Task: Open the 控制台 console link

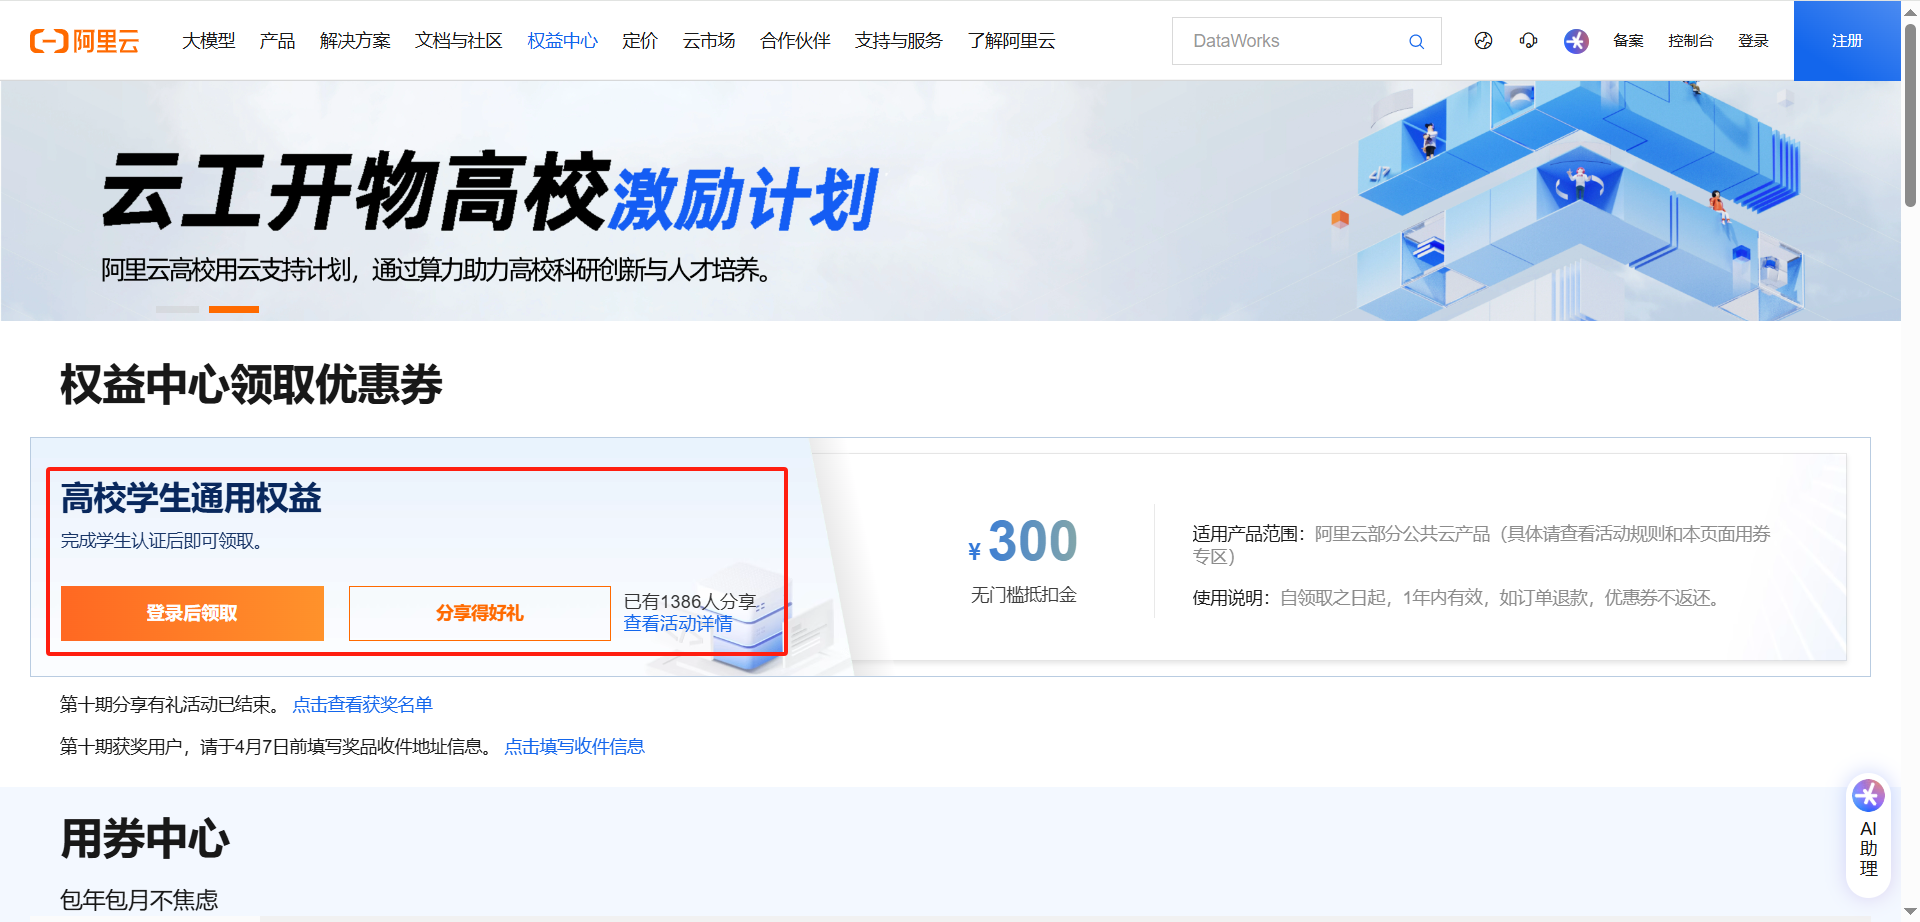Action: point(1690,41)
